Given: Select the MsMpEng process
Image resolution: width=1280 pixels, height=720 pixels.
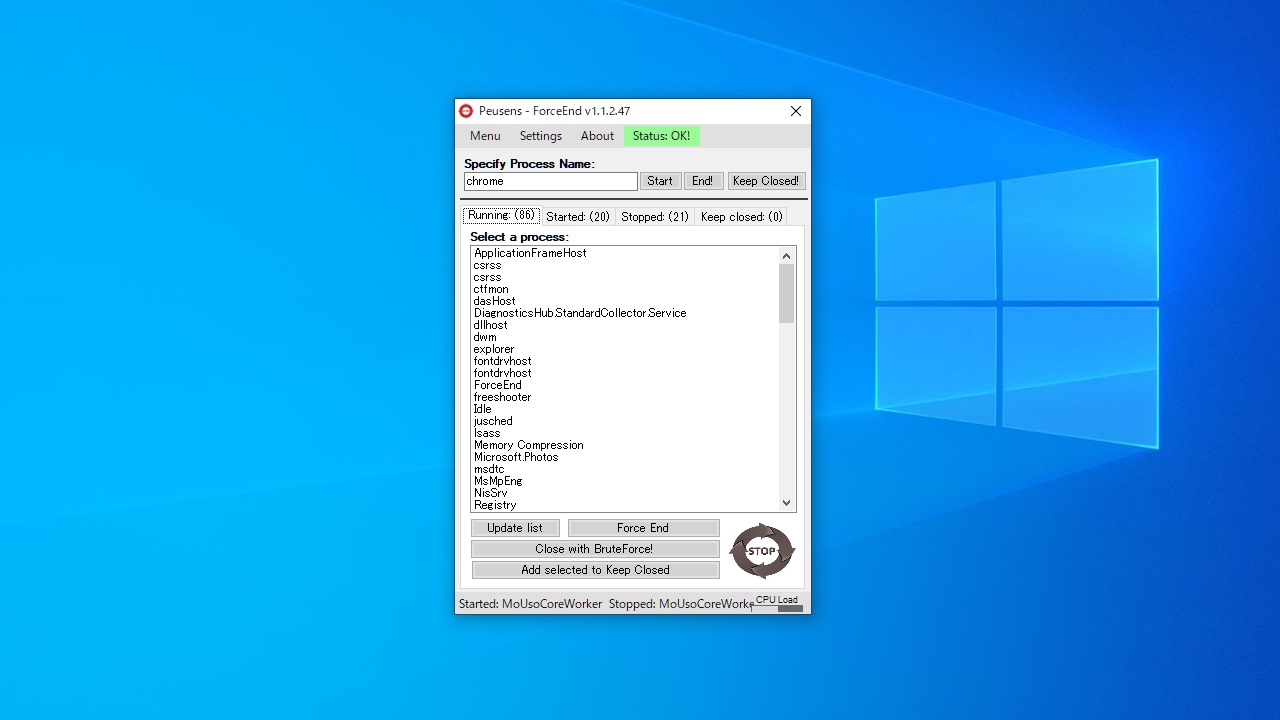Looking at the screenshot, I should [x=498, y=481].
